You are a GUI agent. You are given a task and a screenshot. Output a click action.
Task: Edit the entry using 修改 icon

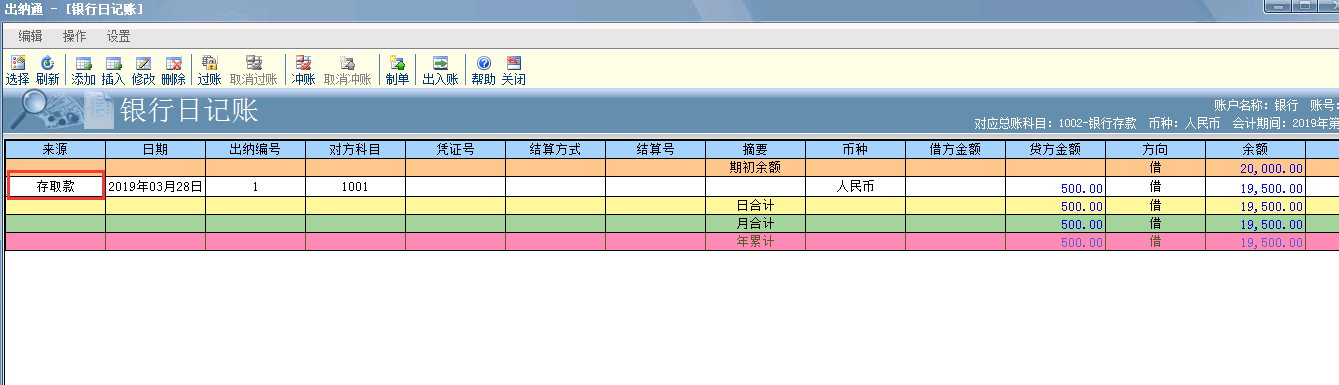click(143, 70)
